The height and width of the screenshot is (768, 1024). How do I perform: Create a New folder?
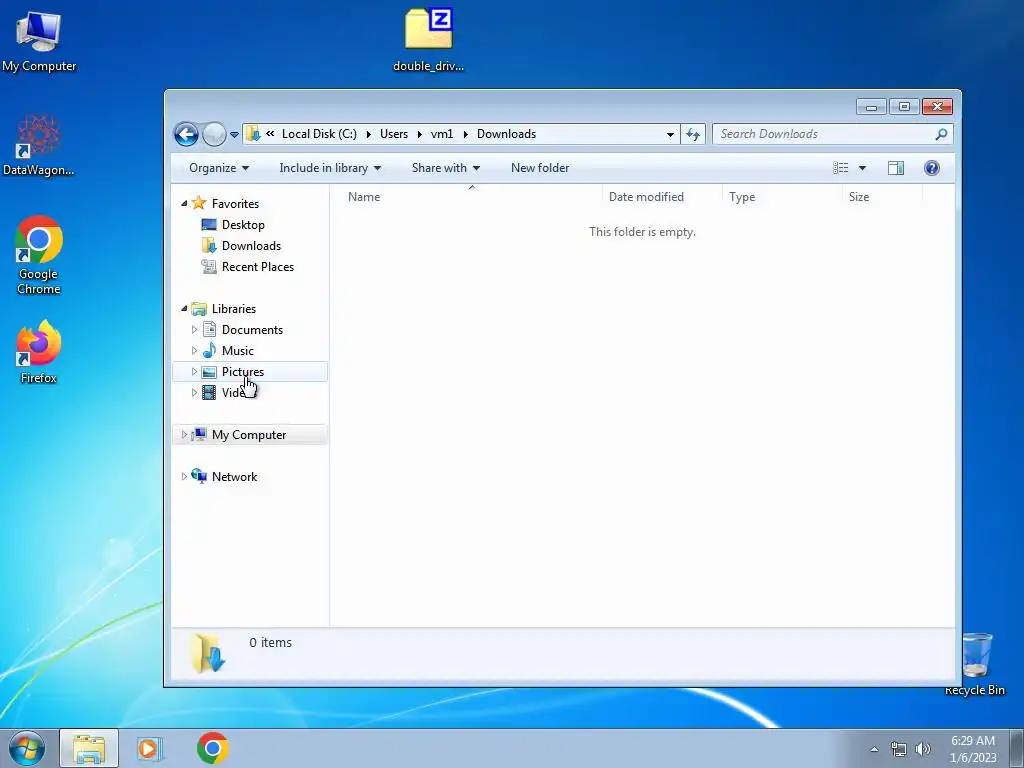(x=540, y=168)
